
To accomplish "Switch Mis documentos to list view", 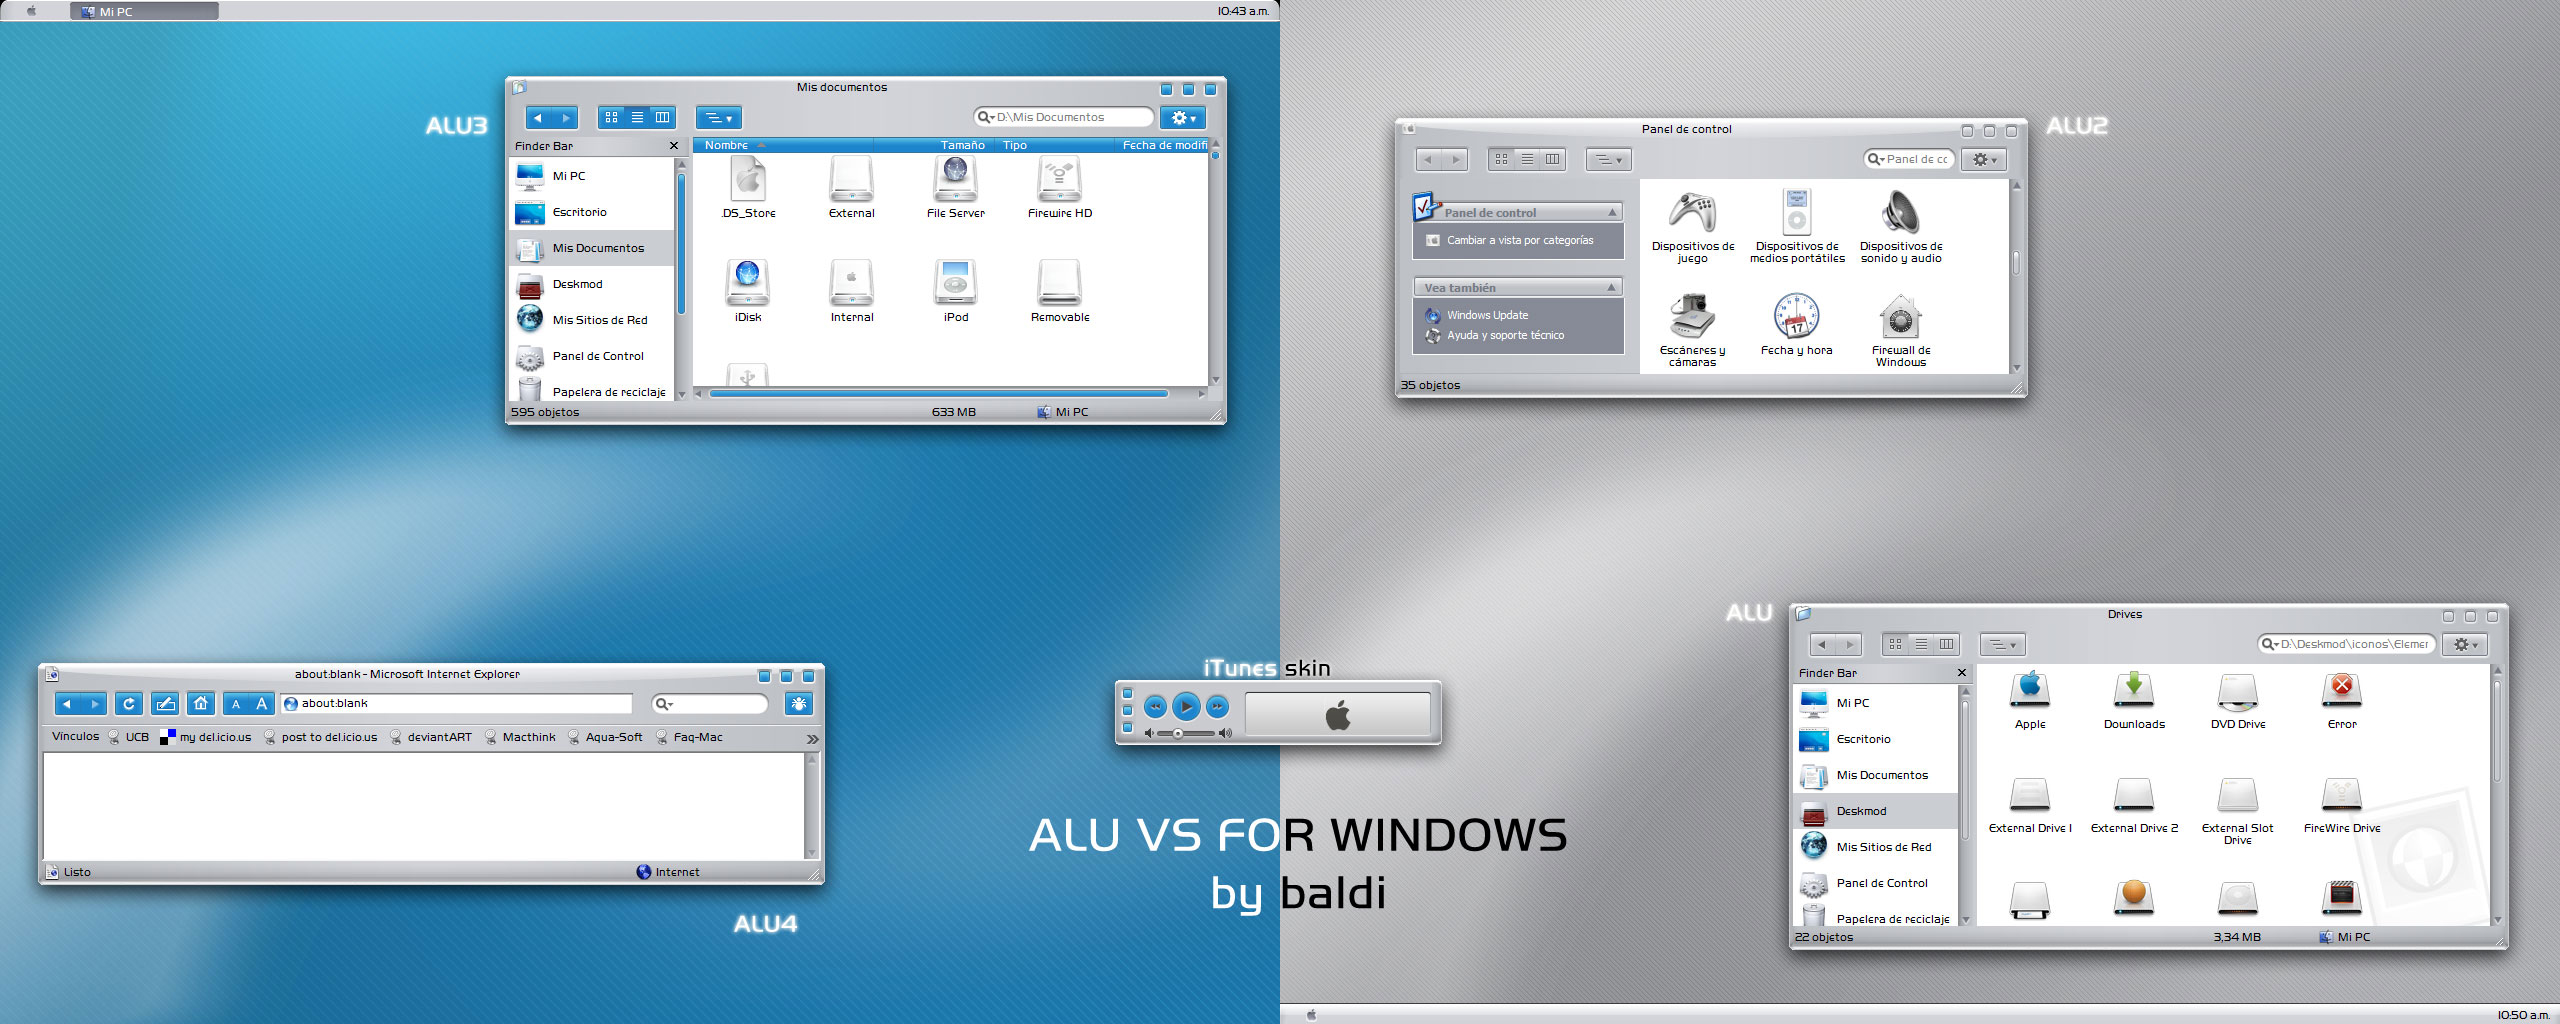I will [637, 118].
